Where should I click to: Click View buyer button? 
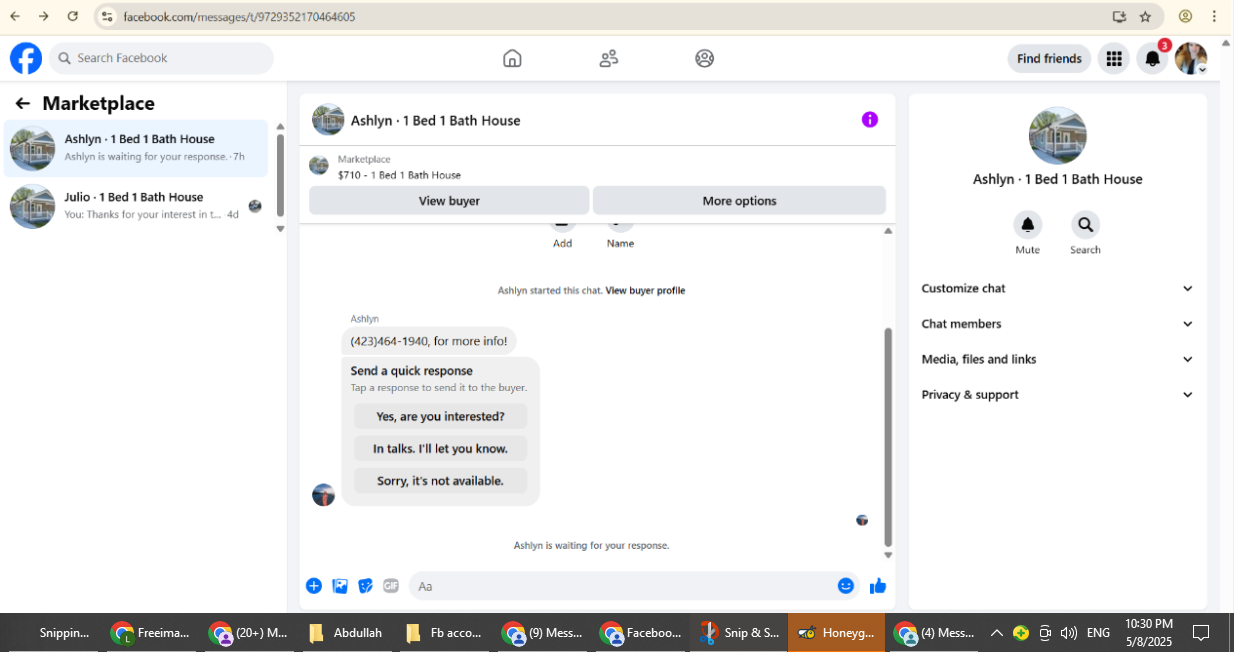[x=449, y=201]
